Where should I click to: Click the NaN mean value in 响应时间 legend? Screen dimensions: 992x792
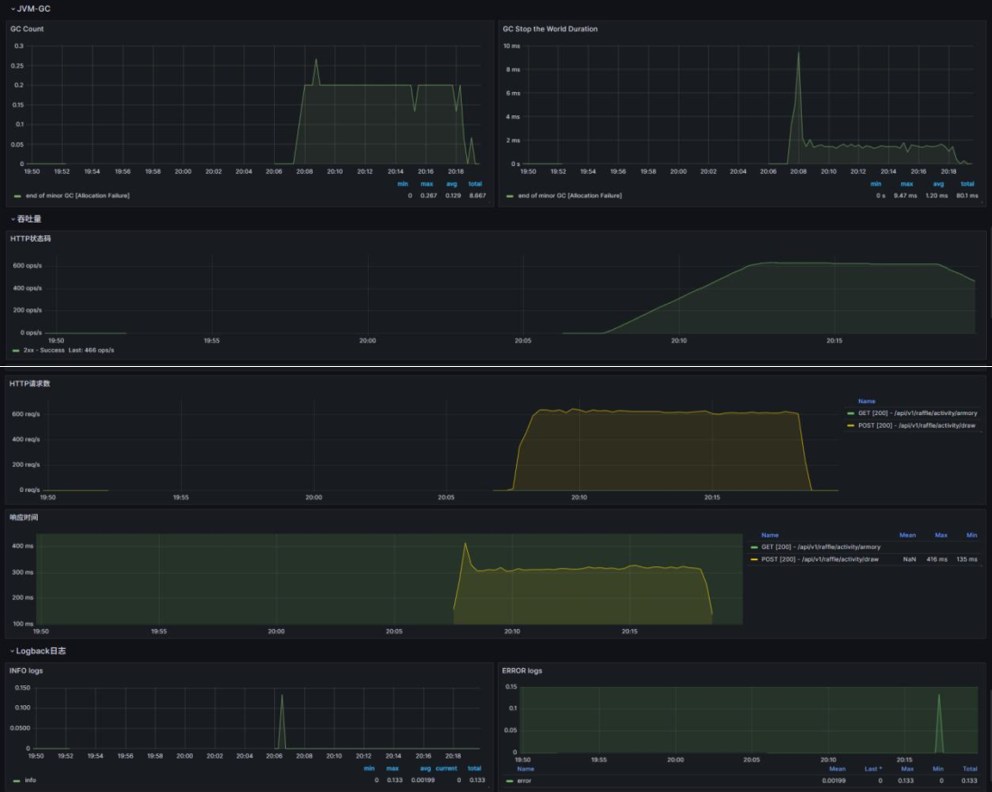[909, 559]
